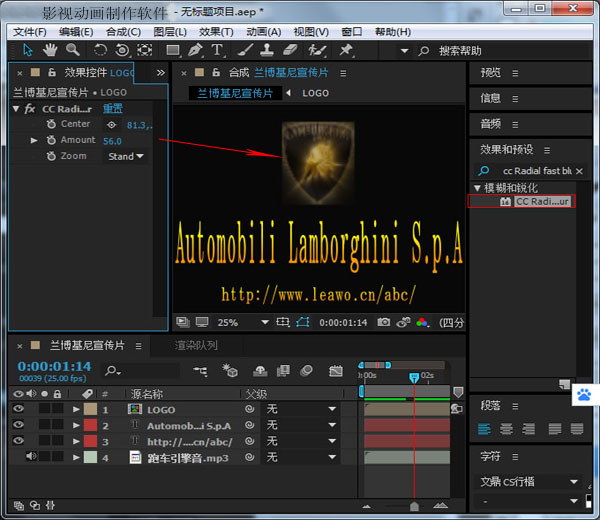This screenshot has width=600, height=520.
Task: Open the 文鼎 CS行楷 font dropdown
Action: click(x=528, y=482)
